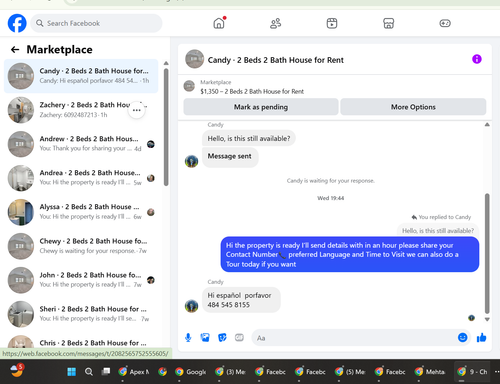Click seen-indicator avatar next to Andrea chat
500x384 pixels.
(x=151, y=178)
